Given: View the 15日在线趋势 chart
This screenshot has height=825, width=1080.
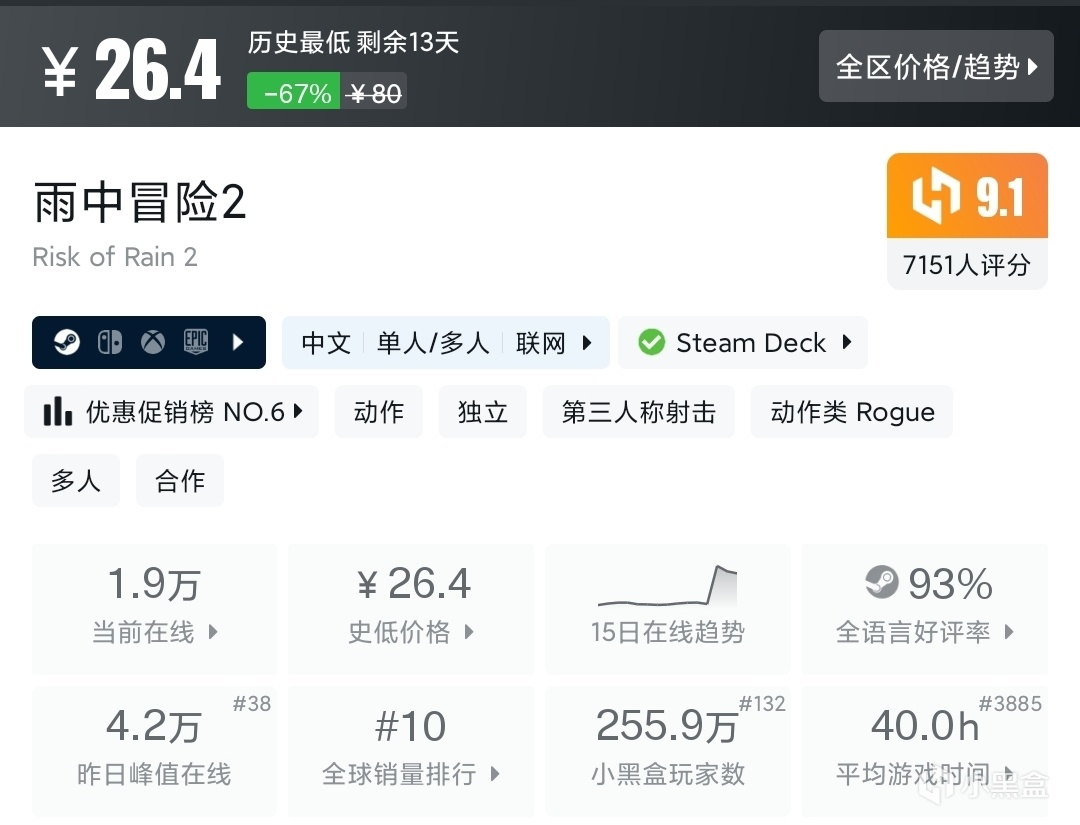Looking at the screenshot, I should point(667,609).
